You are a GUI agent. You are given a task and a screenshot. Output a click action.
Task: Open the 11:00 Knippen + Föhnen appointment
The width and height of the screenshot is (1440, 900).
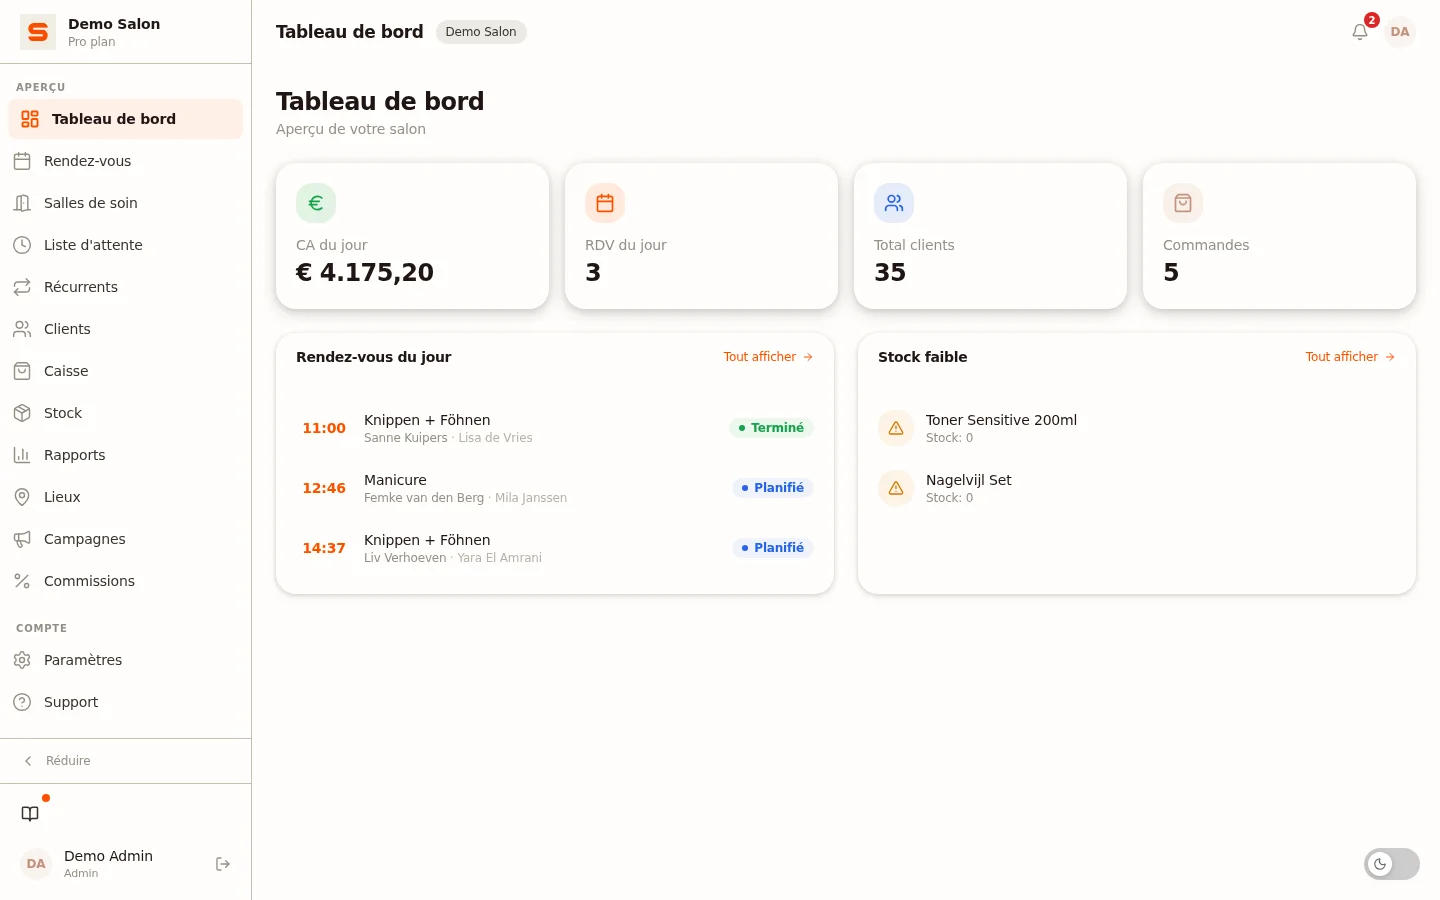555,428
